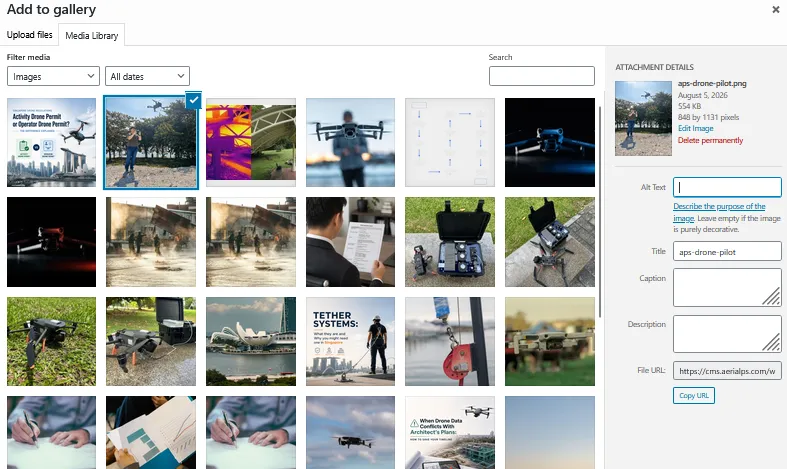
Task: Select the Tether Systems poster thumbnail
Action: 350,341
